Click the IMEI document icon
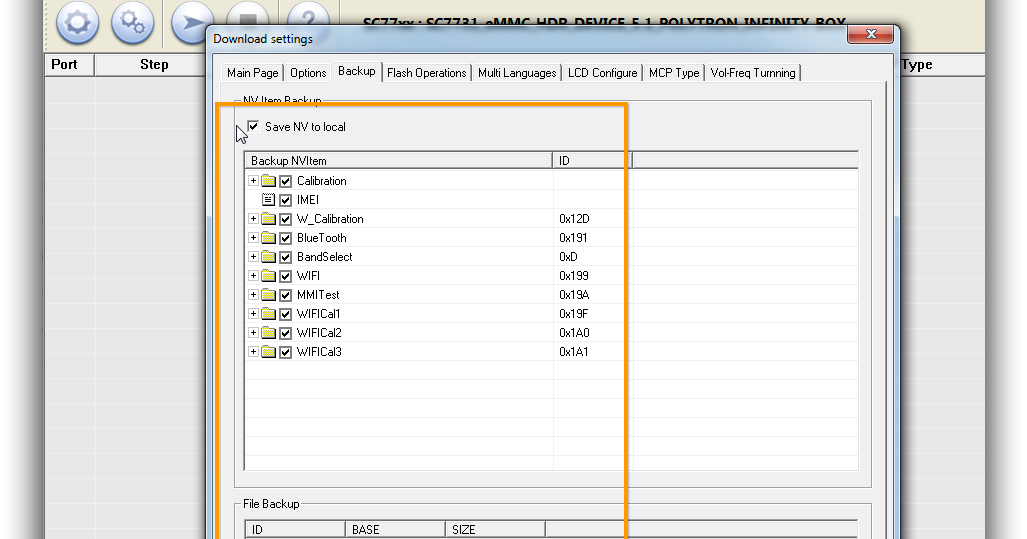Viewport: 1027px width, 539px height. (x=269, y=200)
